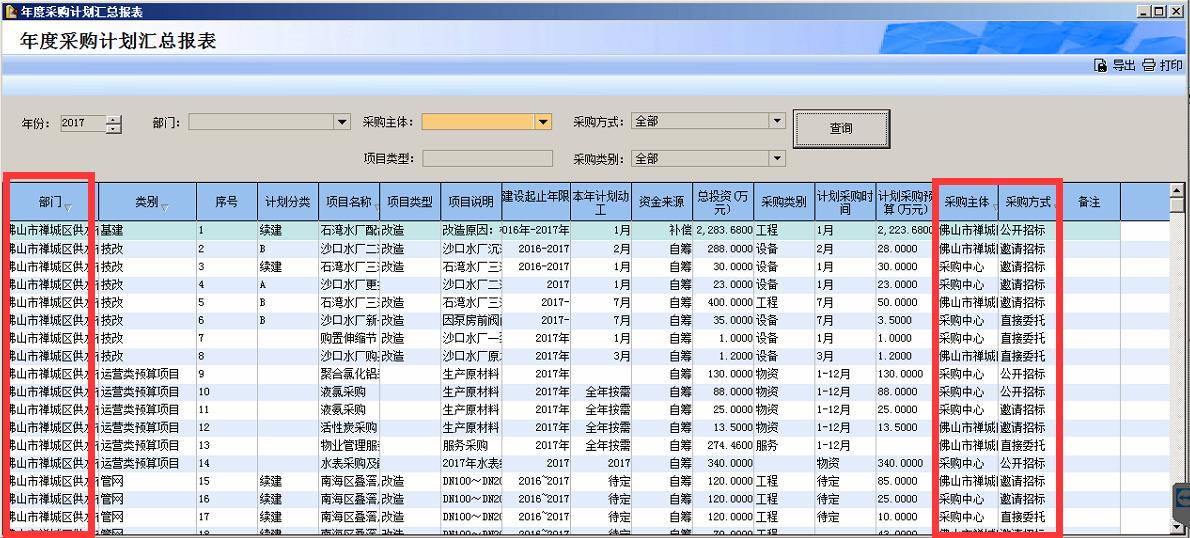The height and width of the screenshot is (538, 1190).
Task: Click the app icon in title bar
Action: tap(10, 11)
